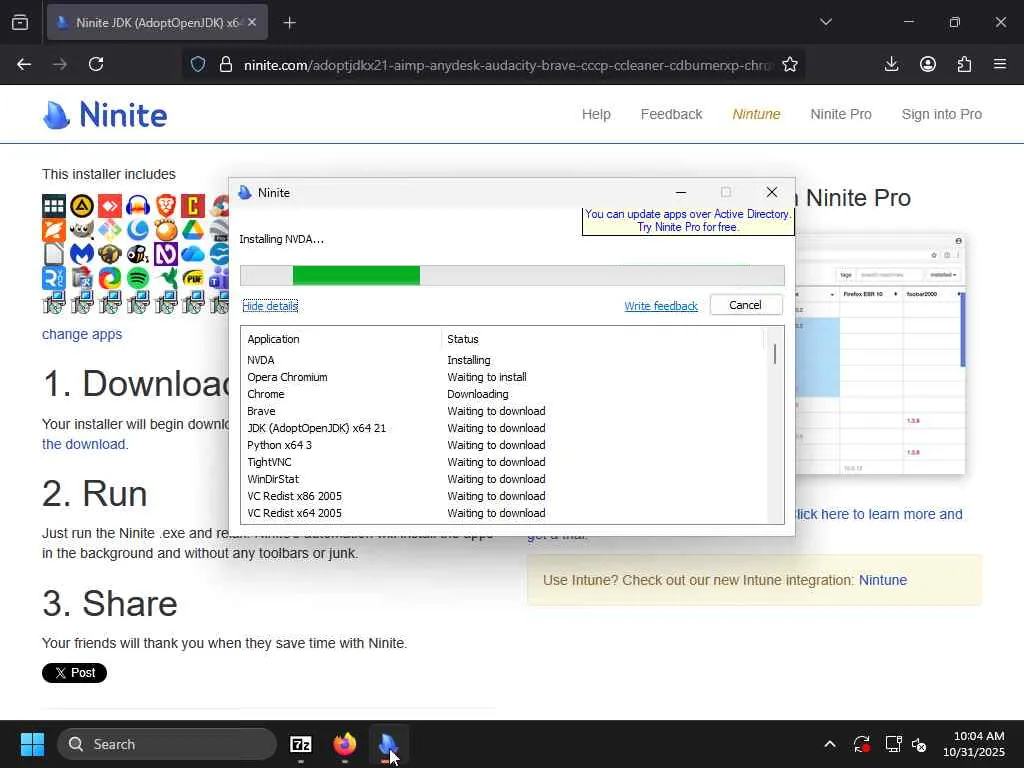
Task: Click Sign into Pro
Action: point(942,114)
